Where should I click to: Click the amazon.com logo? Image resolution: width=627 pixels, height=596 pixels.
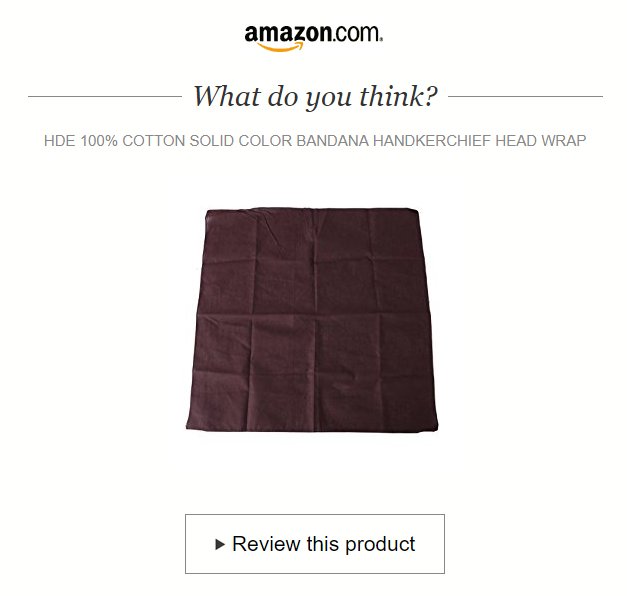pos(314,38)
